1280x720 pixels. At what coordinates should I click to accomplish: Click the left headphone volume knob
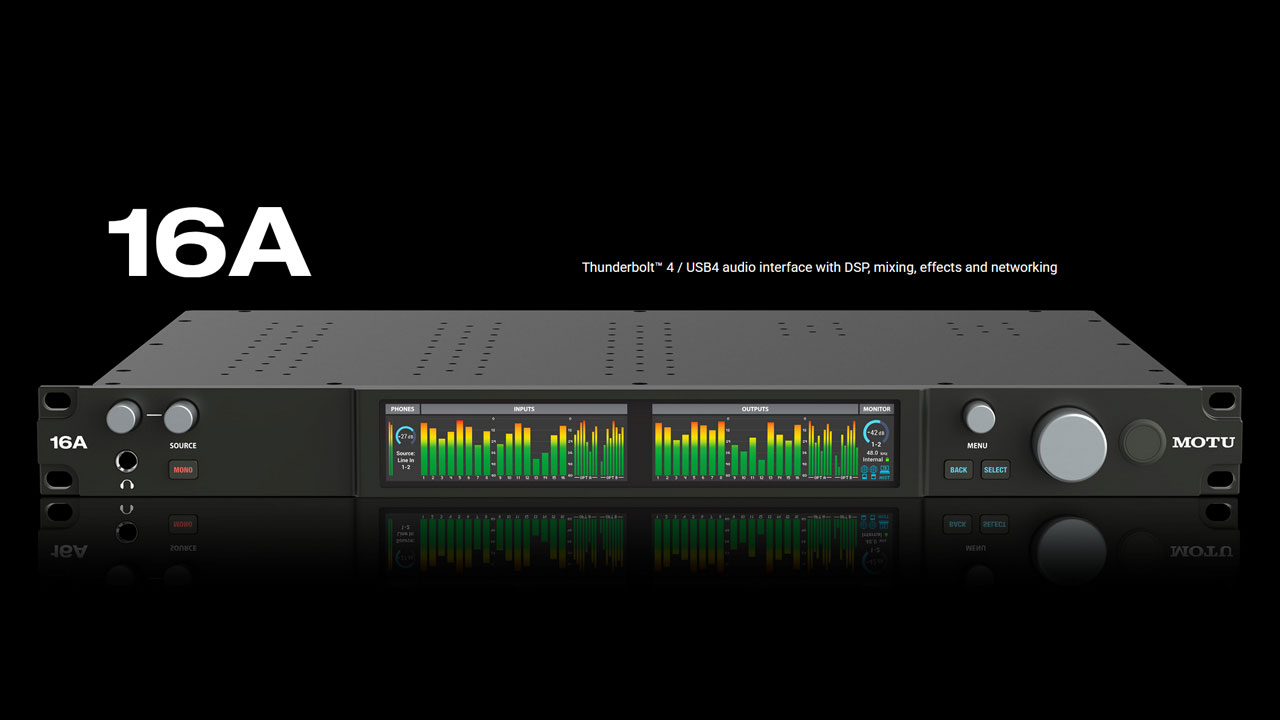click(x=124, y=417)
